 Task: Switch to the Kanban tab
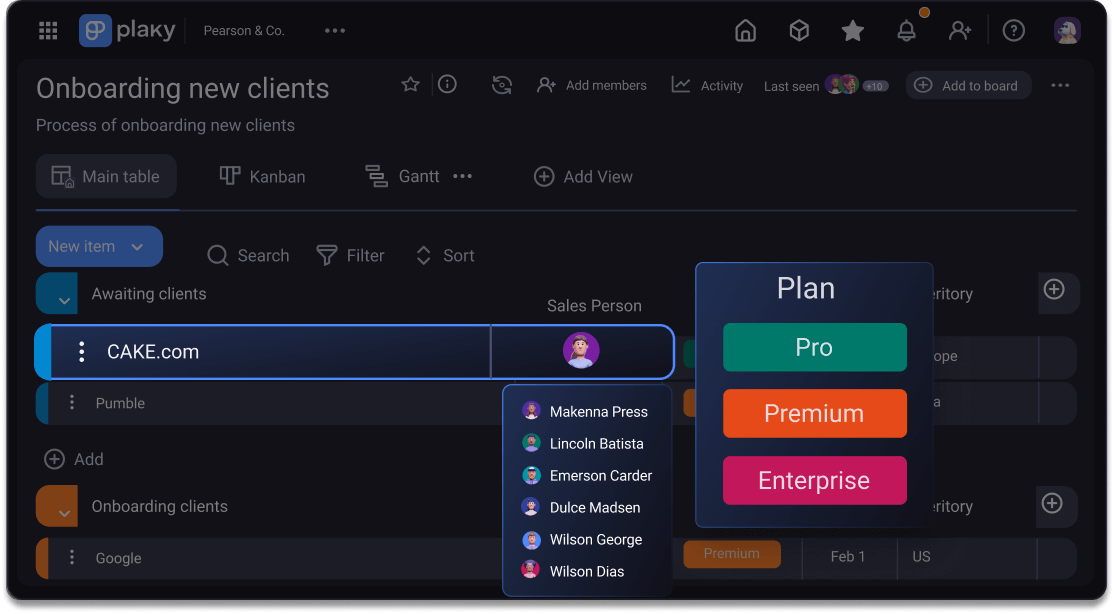262,176
